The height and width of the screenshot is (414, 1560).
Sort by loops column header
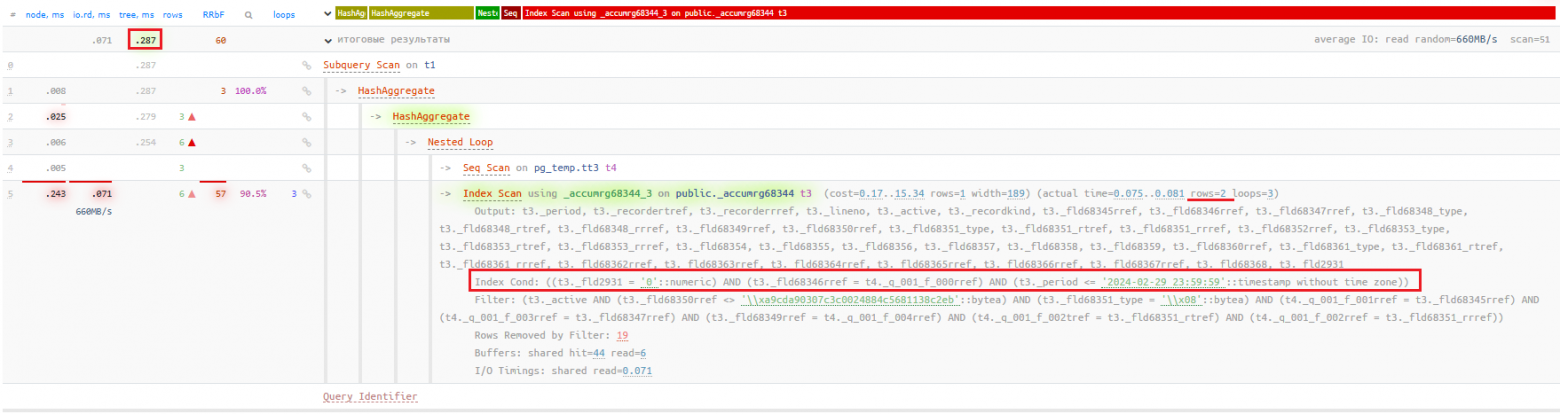[284, 15]
